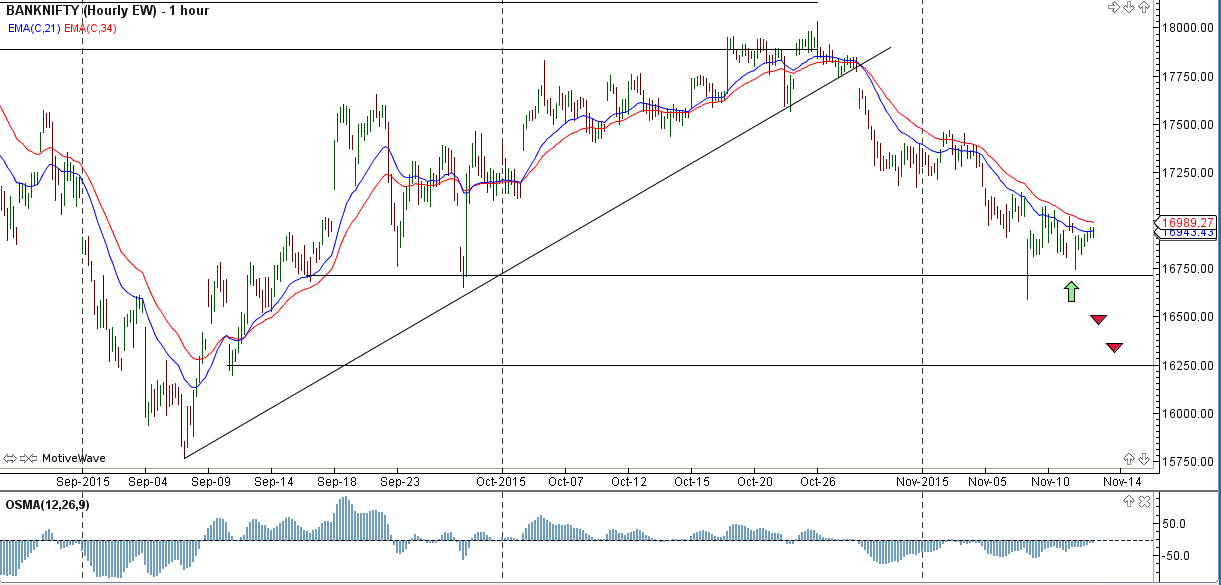The height and width of the screenshot is (585, 1221).
Task: Close the OSMA indicator panel
Action: 1145,500
